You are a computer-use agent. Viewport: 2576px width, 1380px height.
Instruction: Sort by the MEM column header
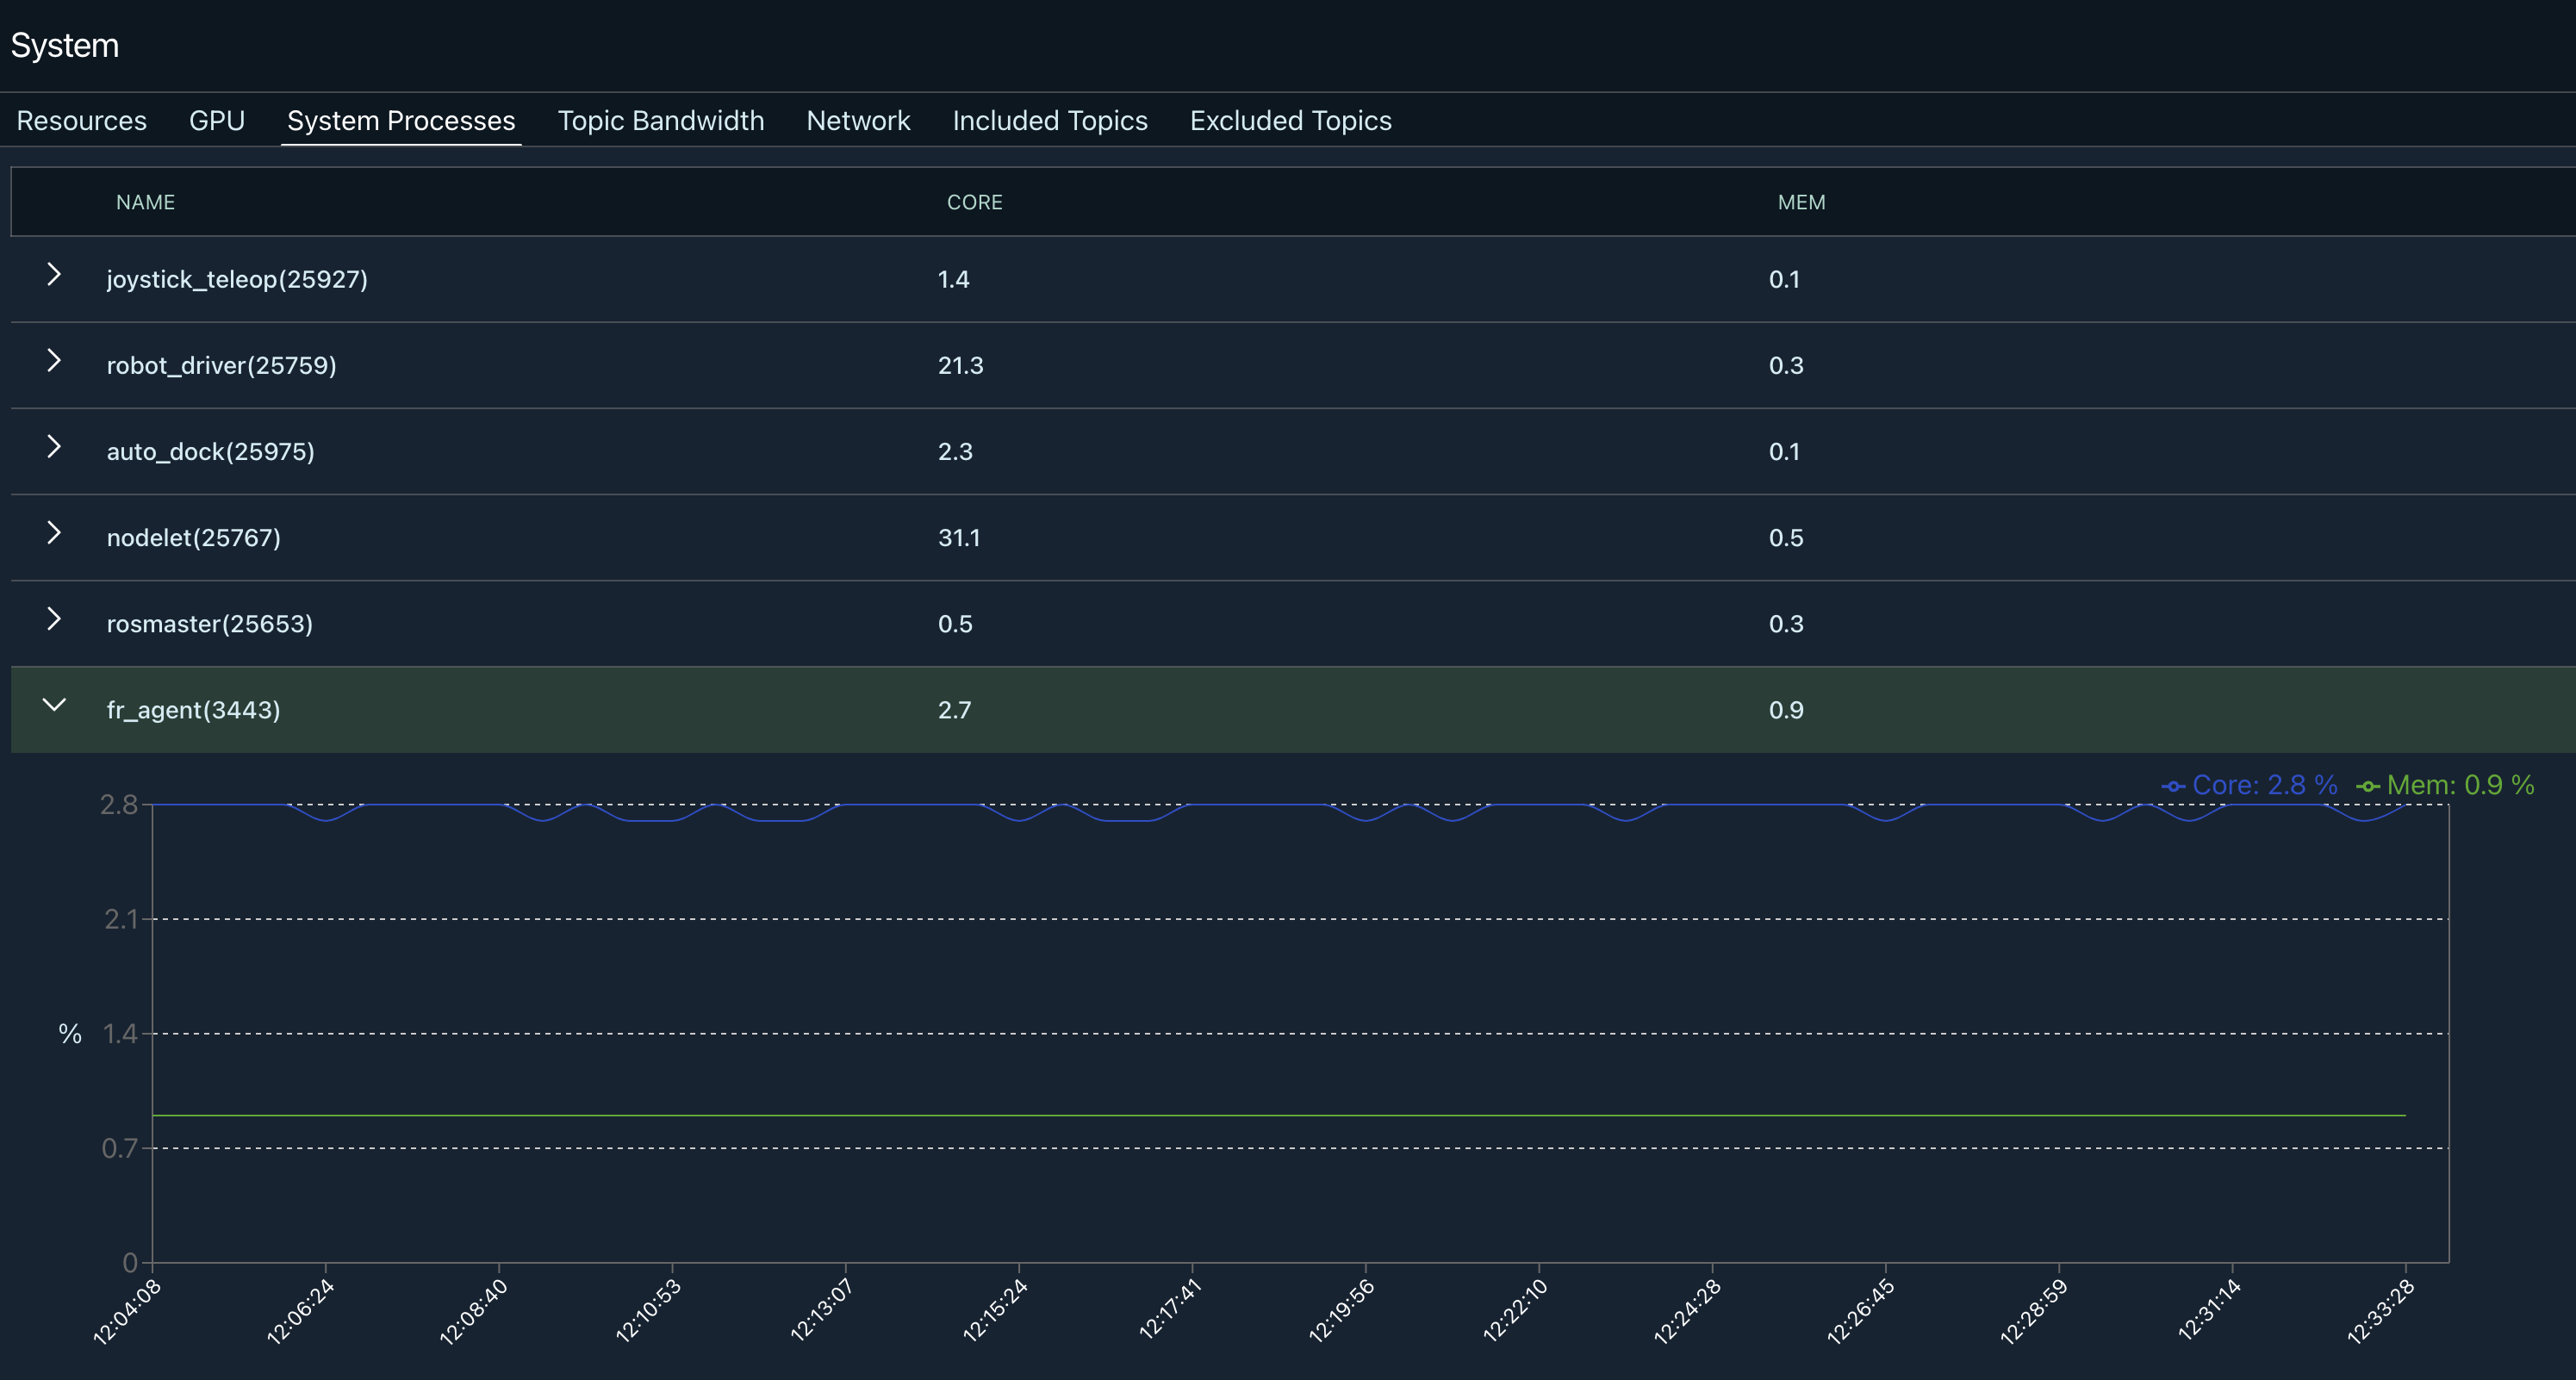tap(1801, 202)
